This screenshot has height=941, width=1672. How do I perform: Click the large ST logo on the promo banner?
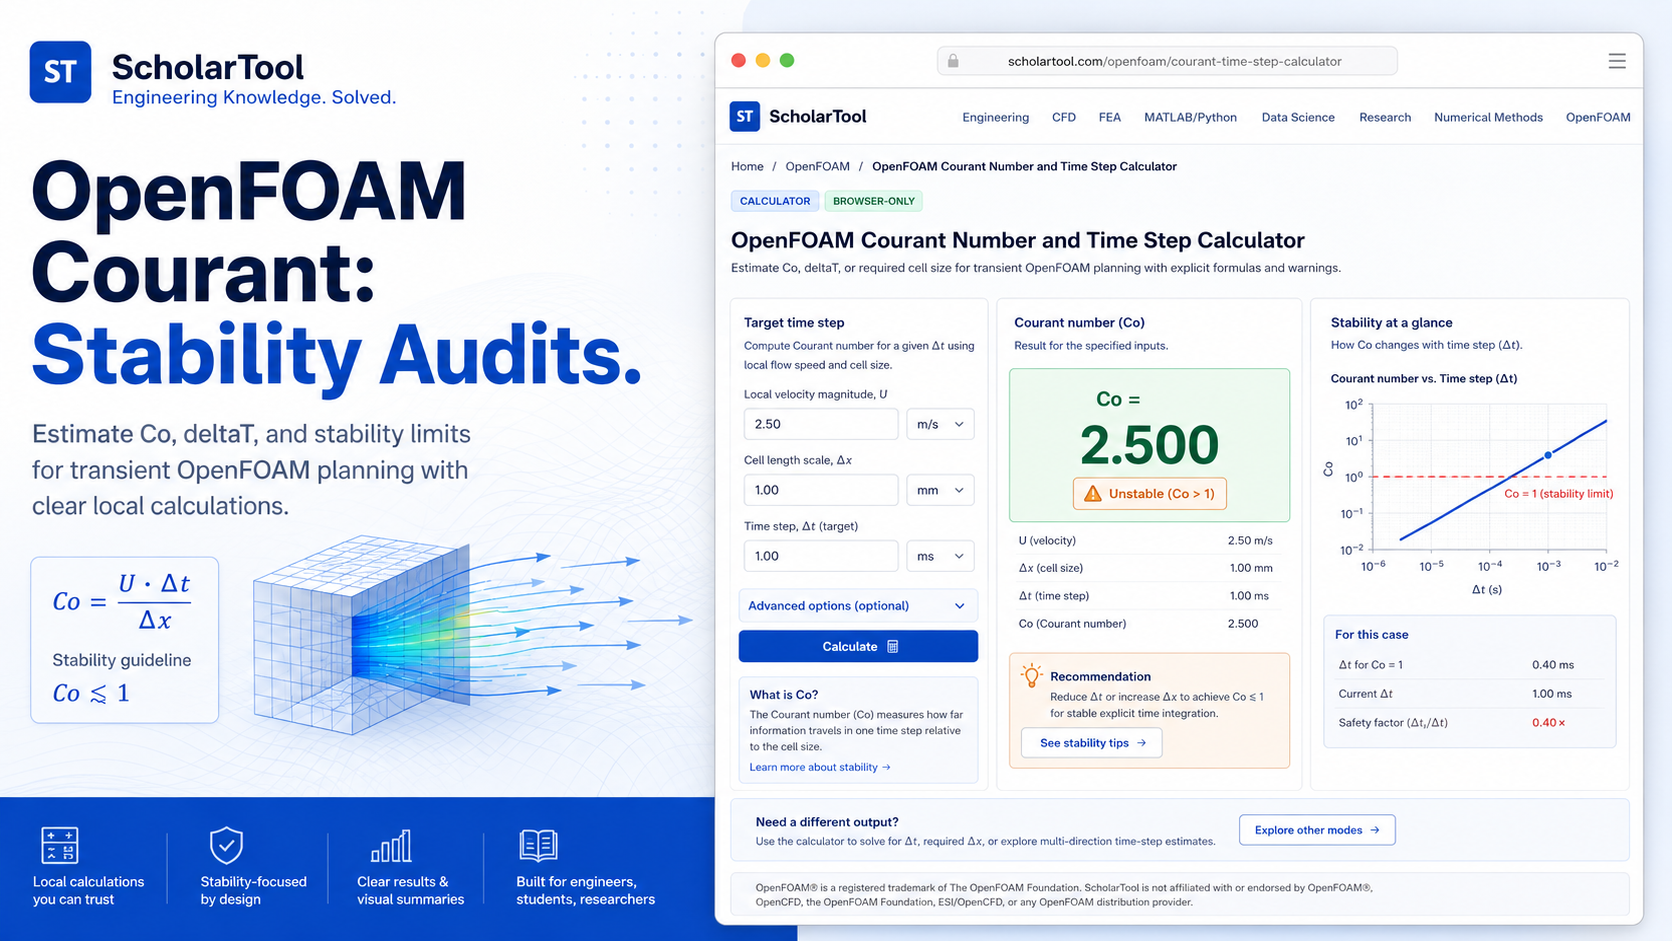60,72
